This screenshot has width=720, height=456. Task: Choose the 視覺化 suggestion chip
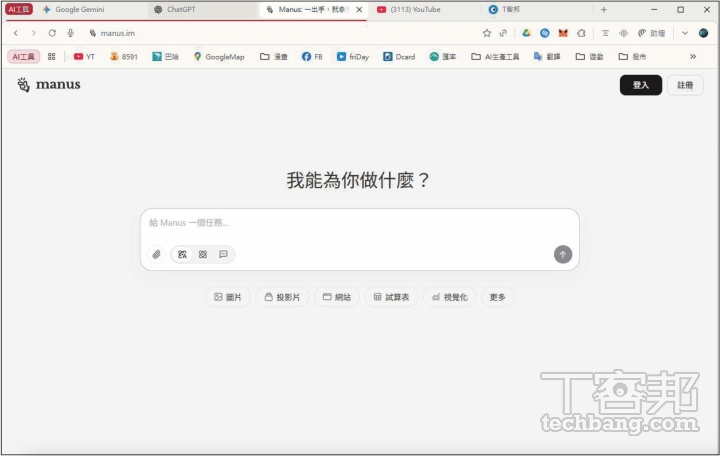coord(450,297)
